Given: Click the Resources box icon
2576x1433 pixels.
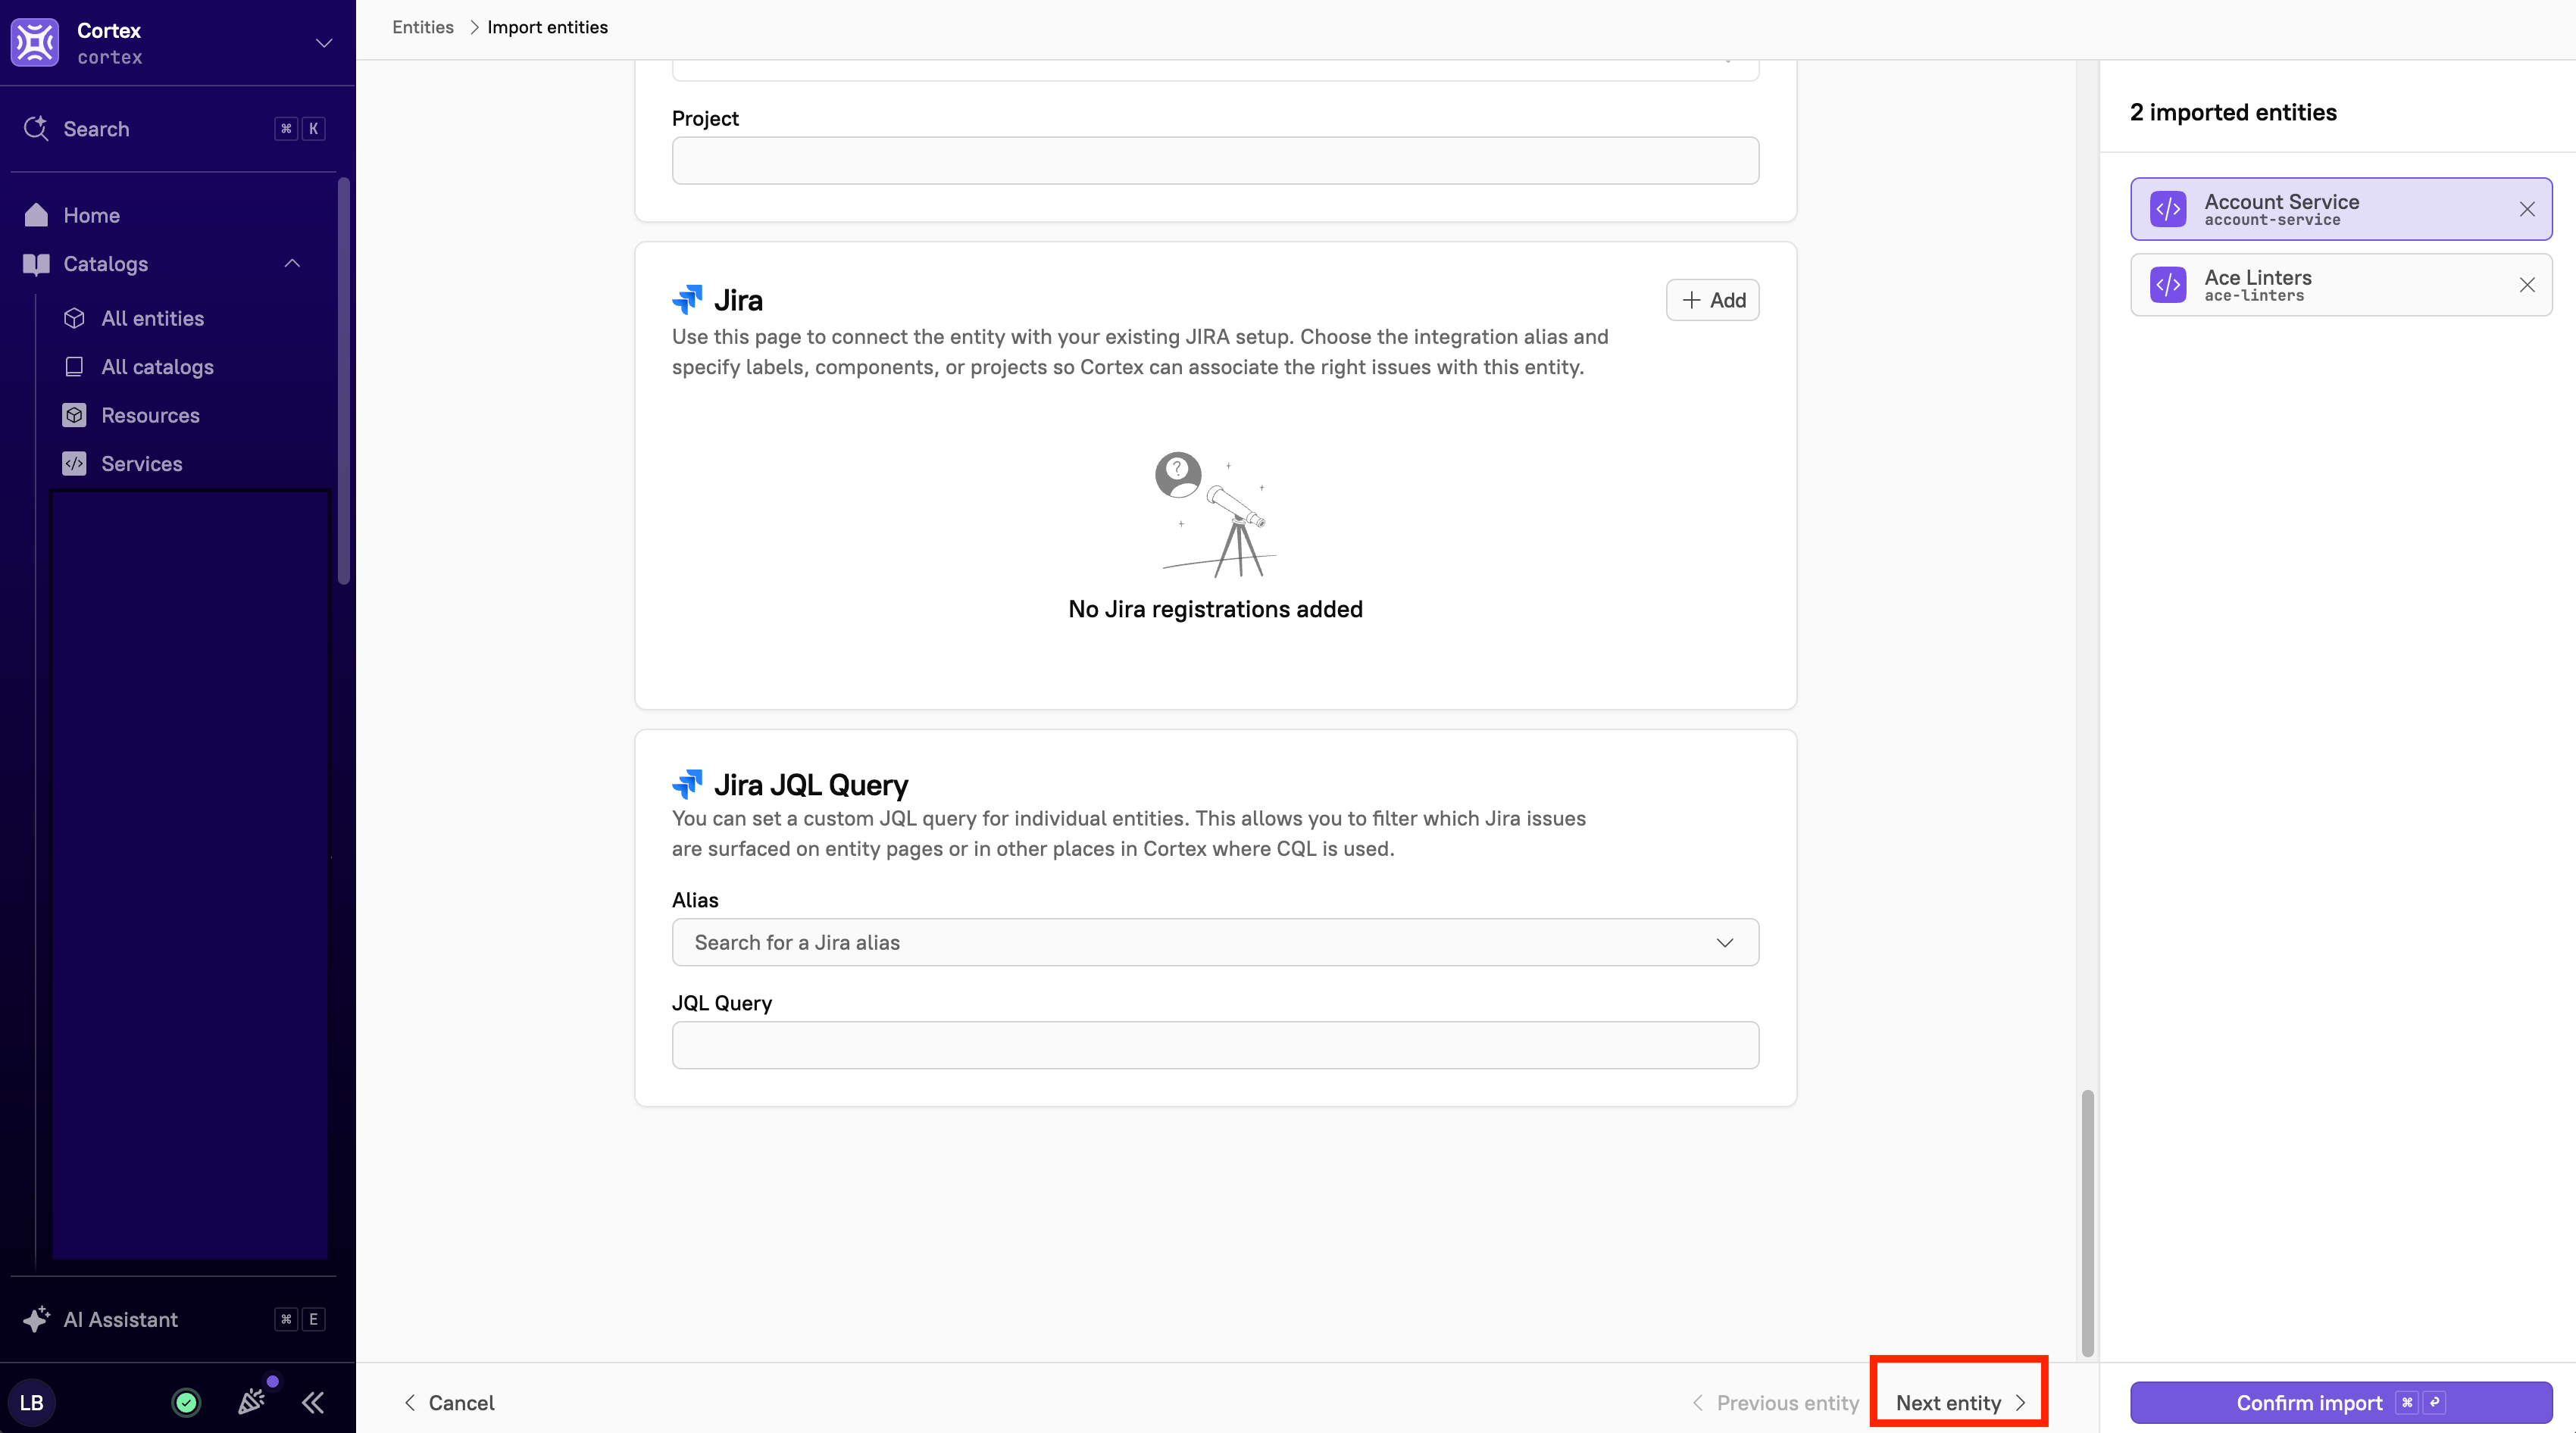Looking at the screenshot, I should point(74,415).
